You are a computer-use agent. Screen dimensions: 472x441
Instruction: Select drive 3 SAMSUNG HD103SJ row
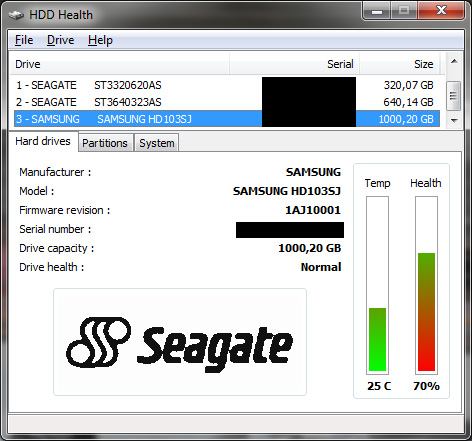pyautogui.click(x=227, y=119)
